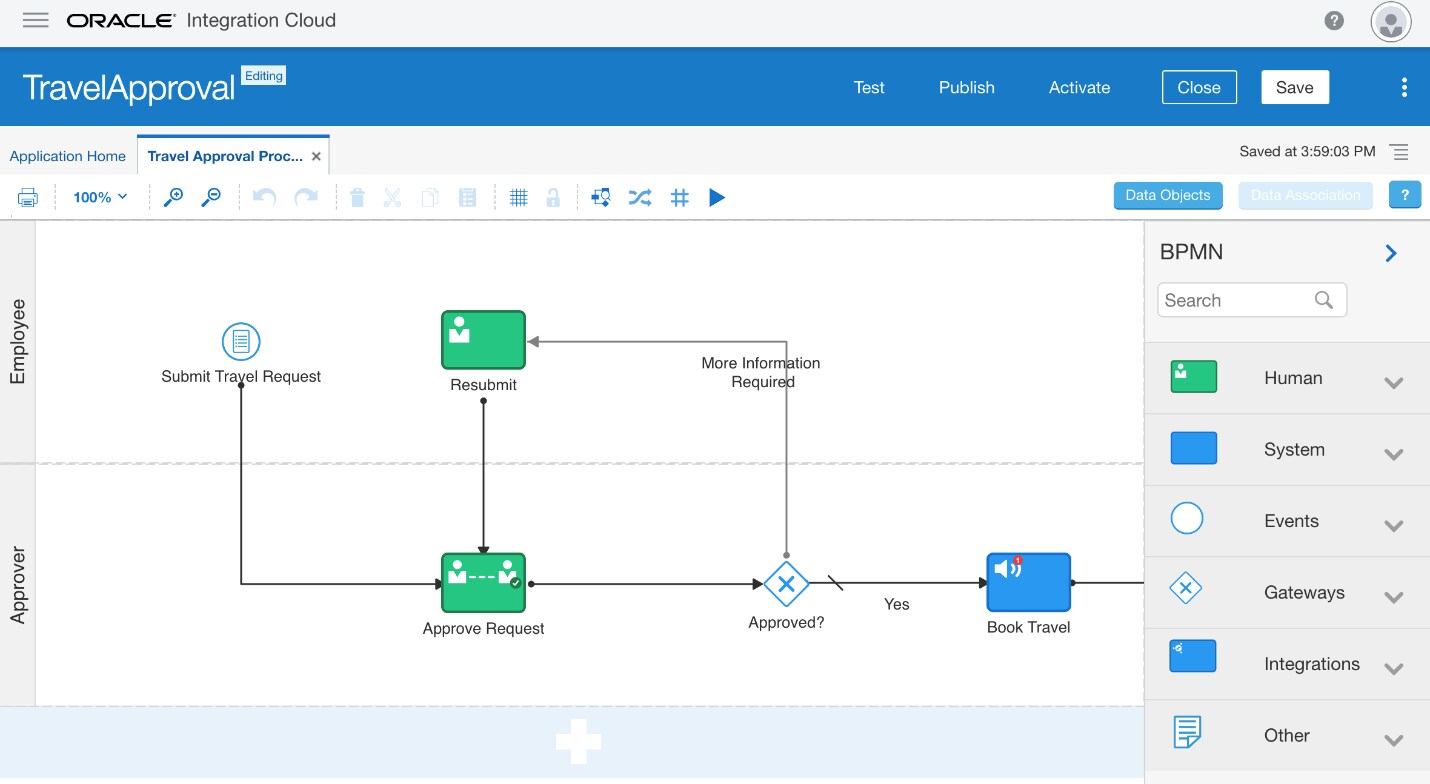Select the Integrations palette icon
This screenshot has height=784, width=1430.
pos(1193,656)
